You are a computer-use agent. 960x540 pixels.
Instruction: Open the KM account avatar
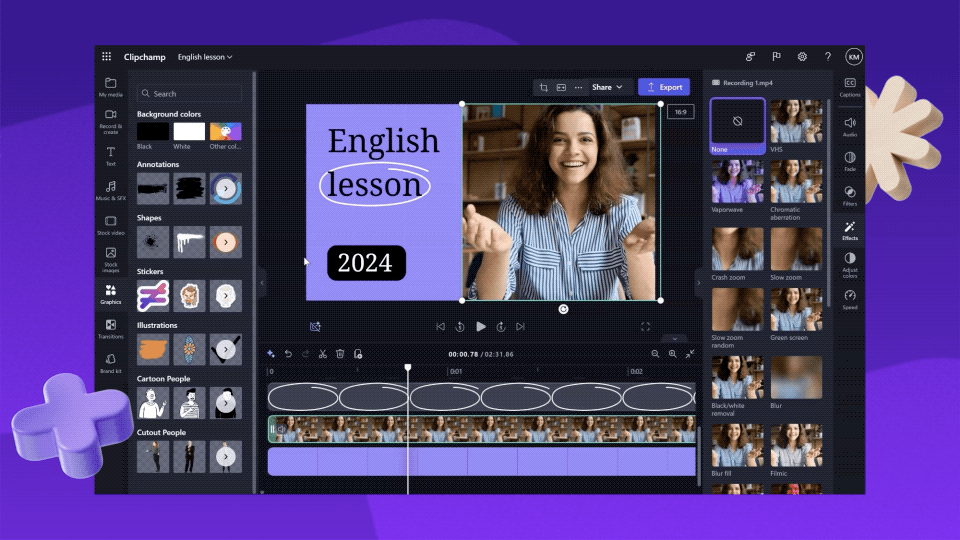[x=853, y=56]
